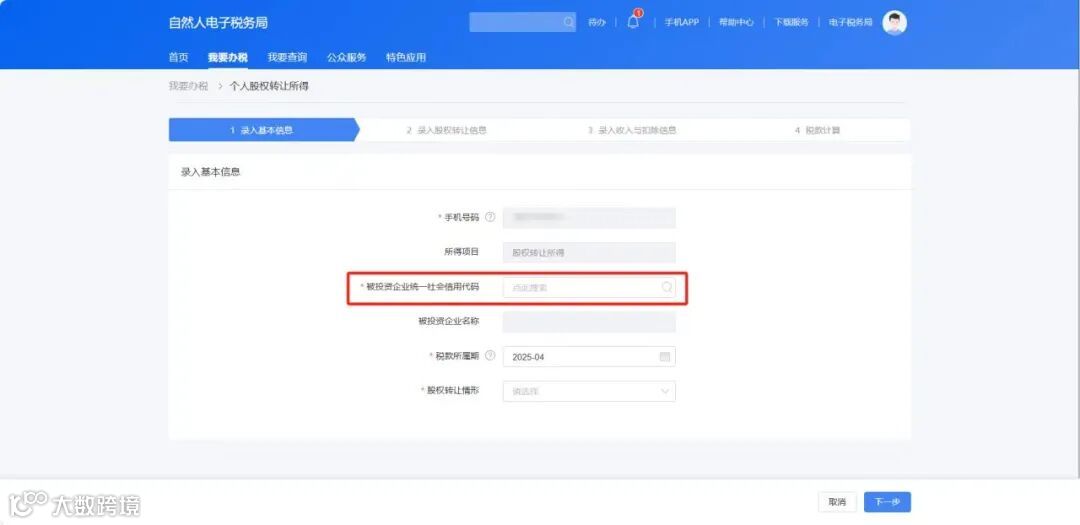Click the search magnifier in header search box
This screenshot has height=525, width=1080.
(568, 22)
